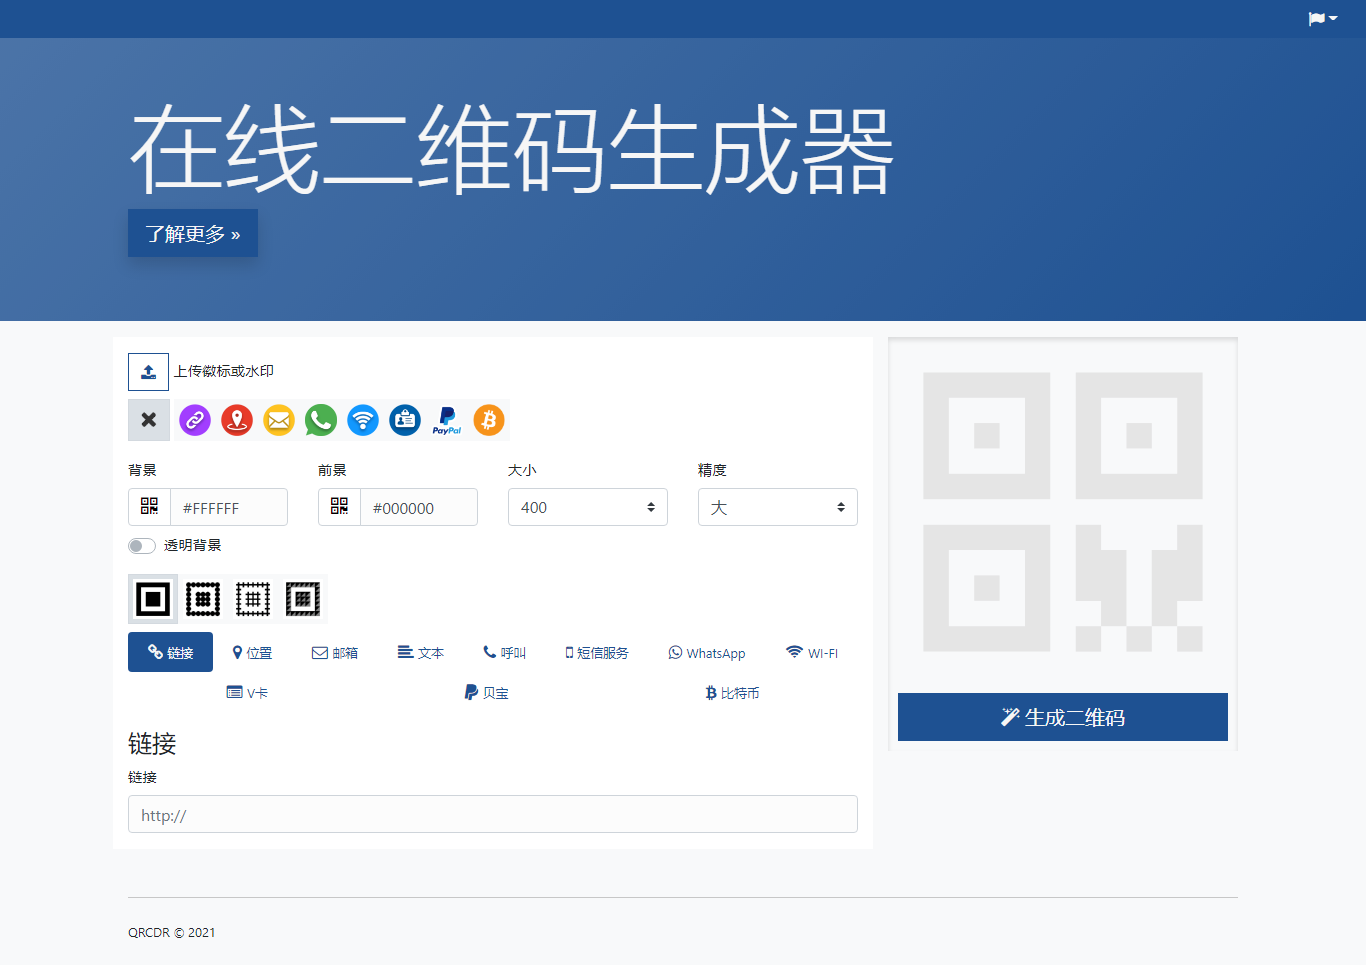Switch to the WhatsApp tab
This screenshot has height=965, width=1366.
tap(707, 652)
